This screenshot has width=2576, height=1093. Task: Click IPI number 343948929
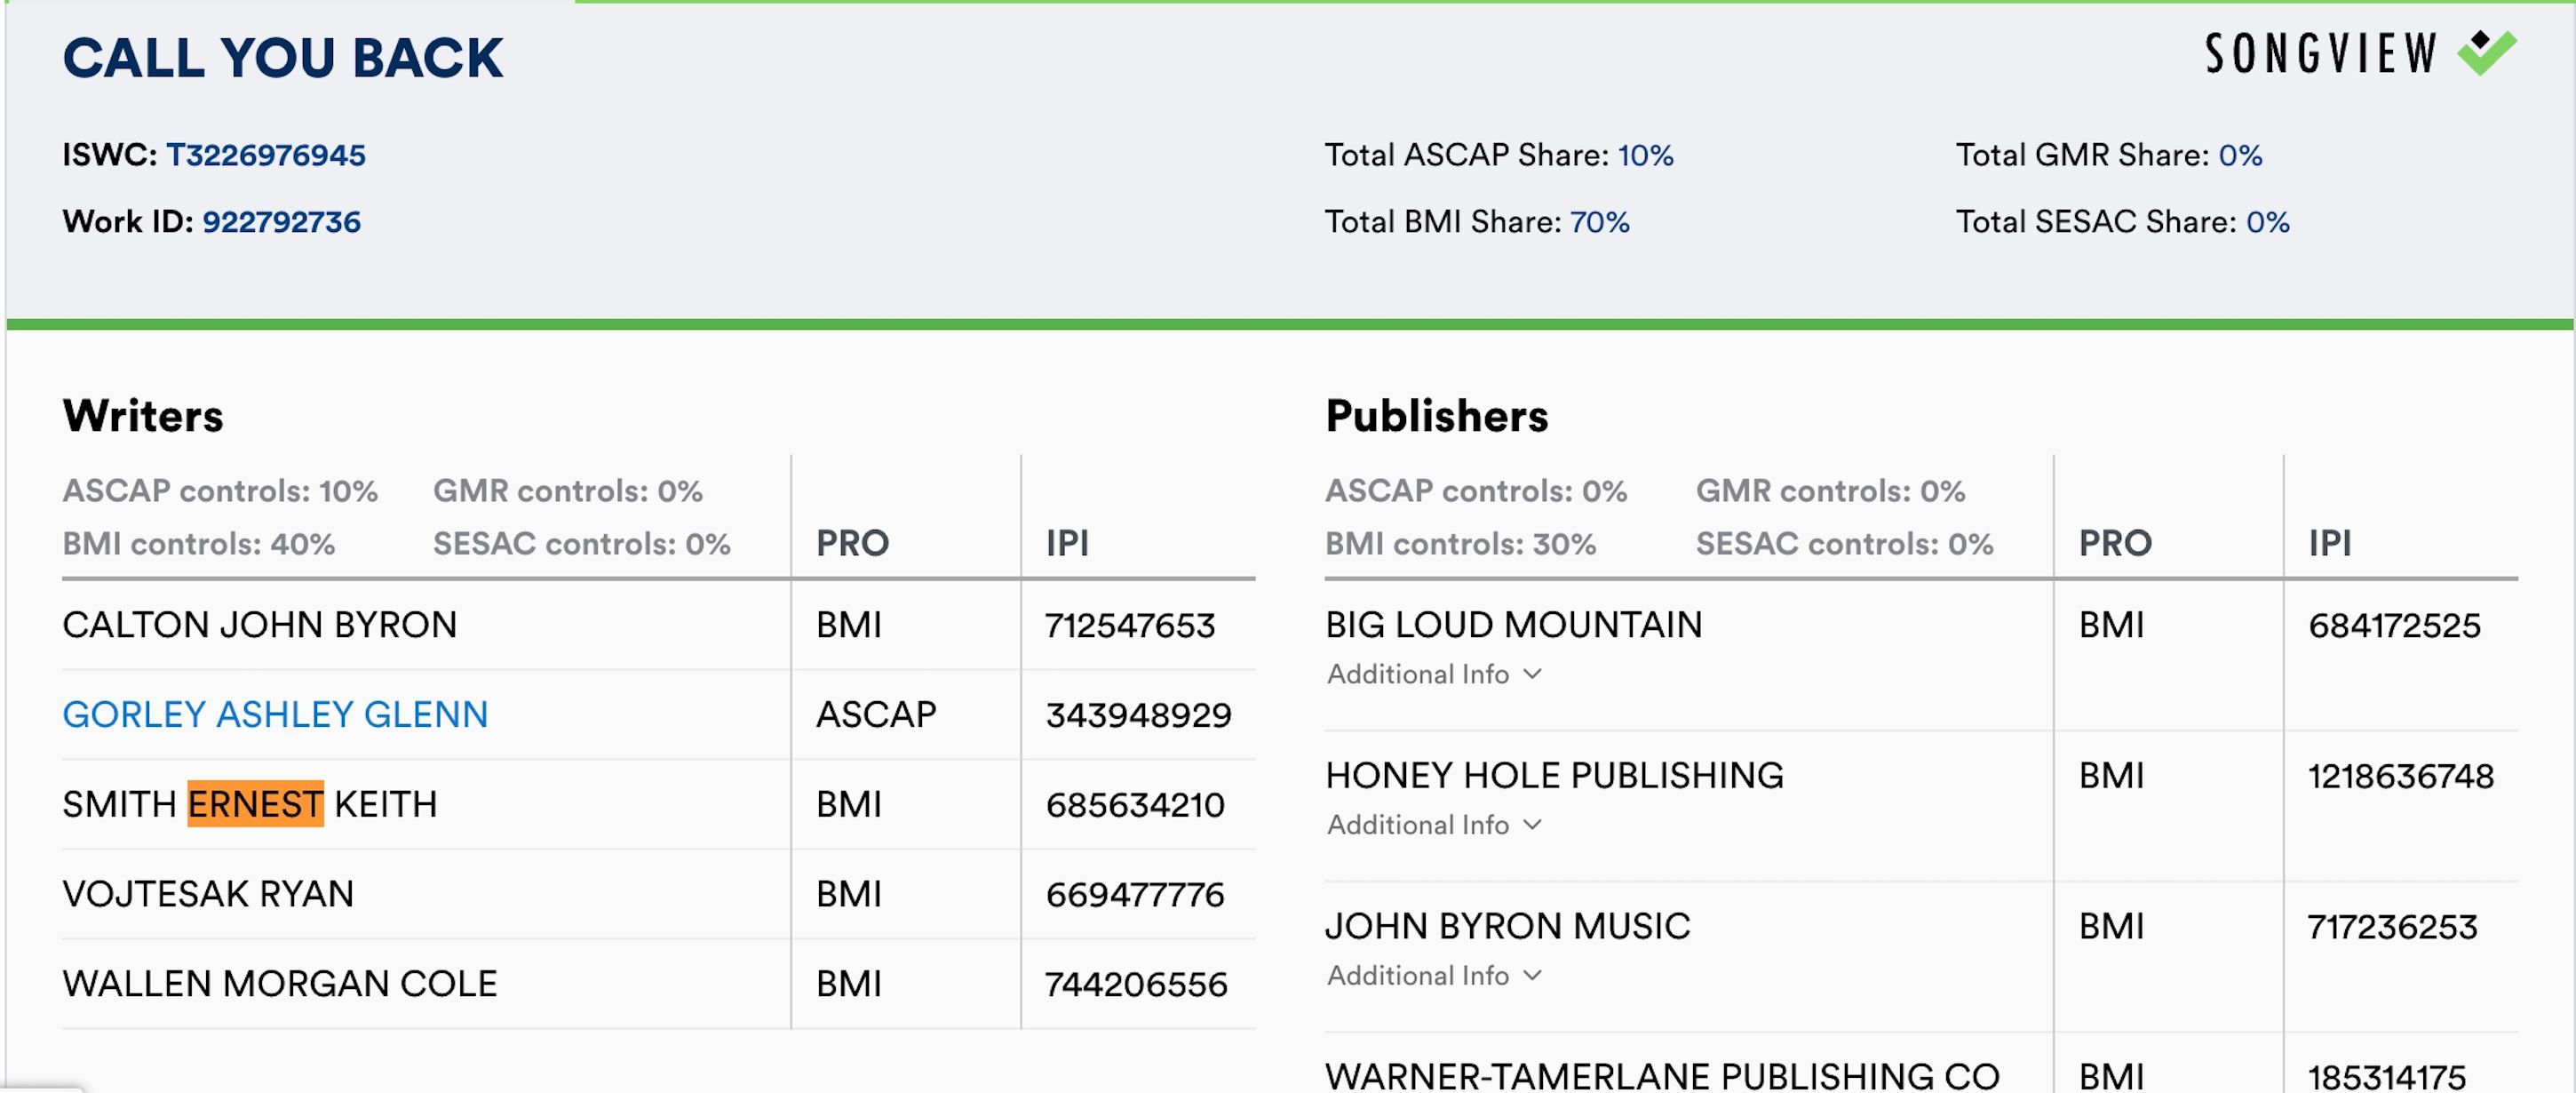(1138, 715)
